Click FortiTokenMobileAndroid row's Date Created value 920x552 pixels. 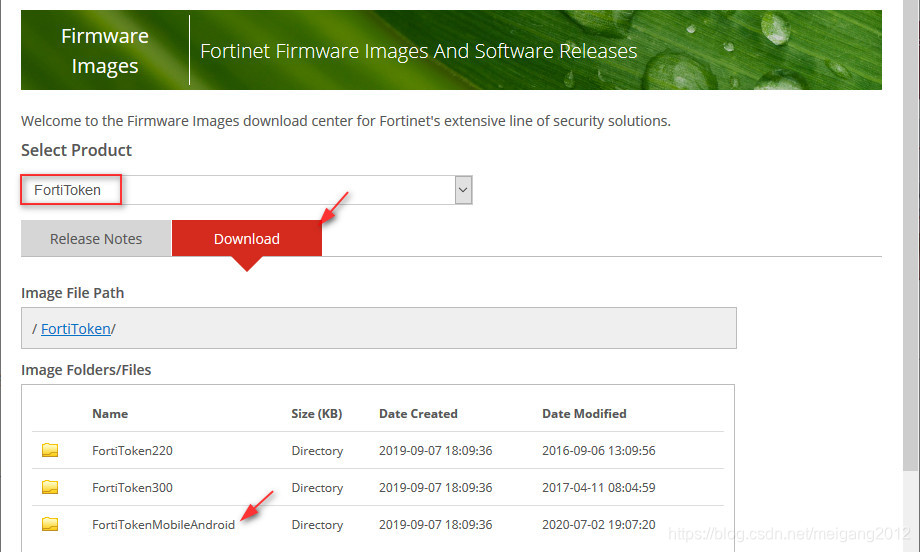tap(435, 524)
